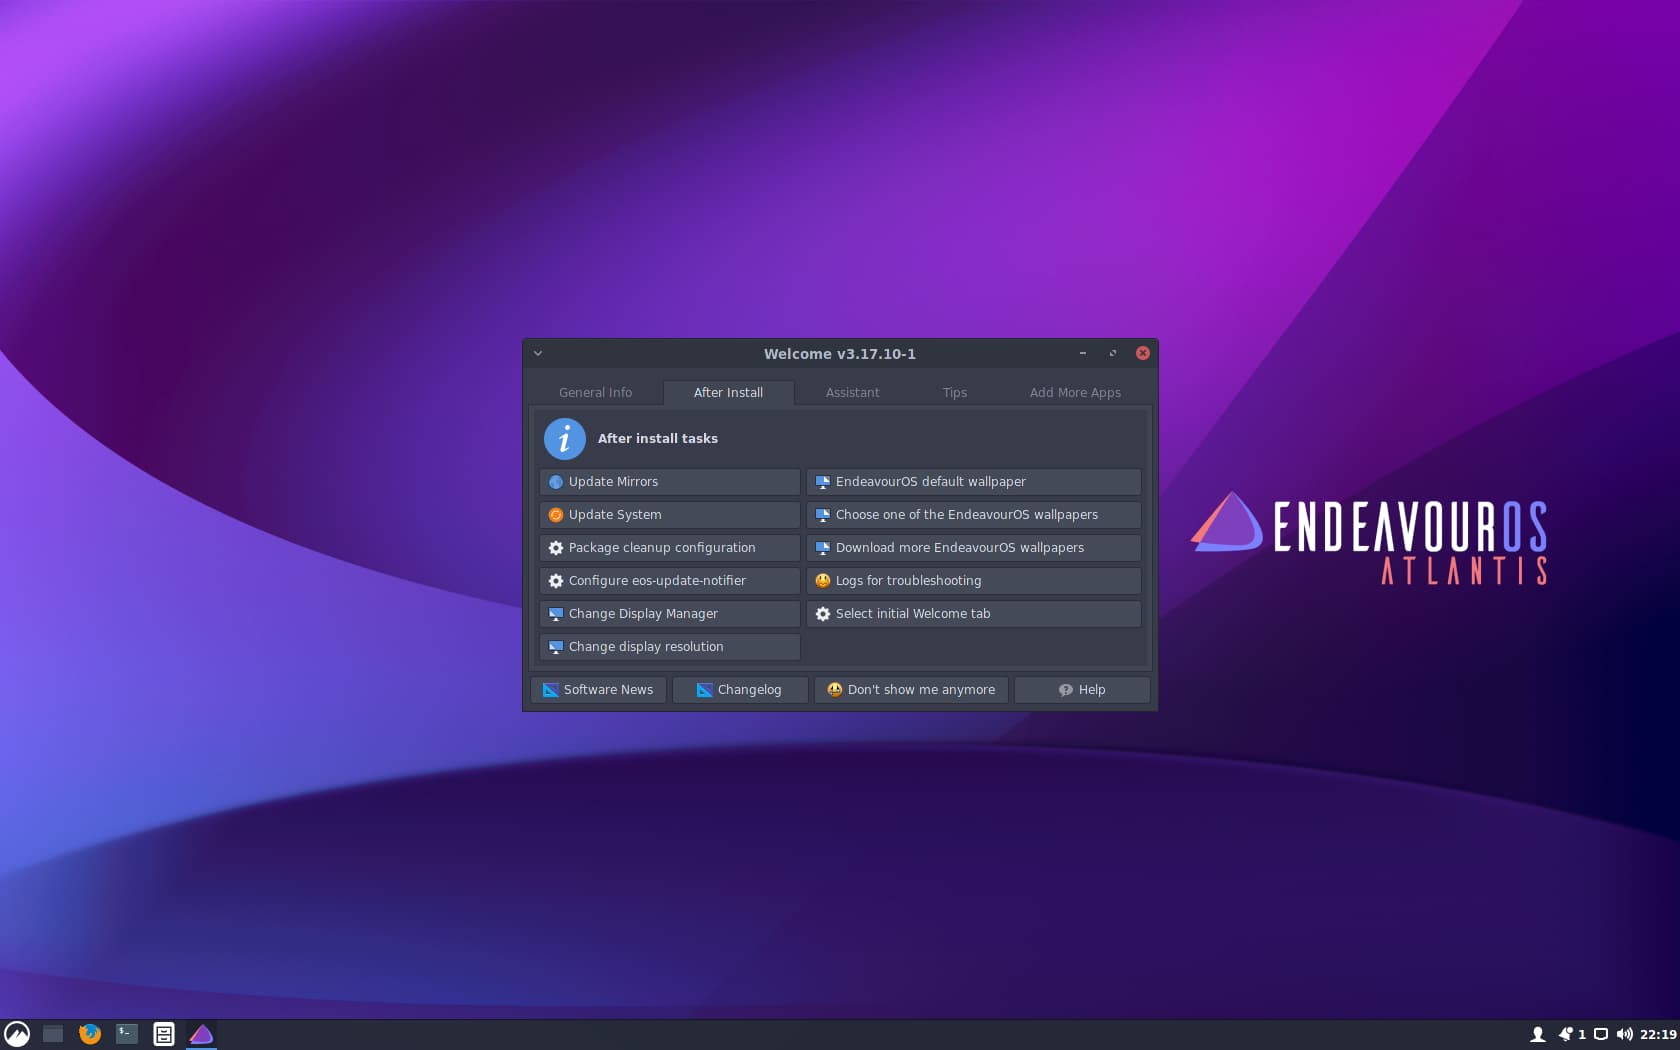Open the Tips tab
The height and width of the screenshot is (1050, 1680).
(x=954, y=392)
